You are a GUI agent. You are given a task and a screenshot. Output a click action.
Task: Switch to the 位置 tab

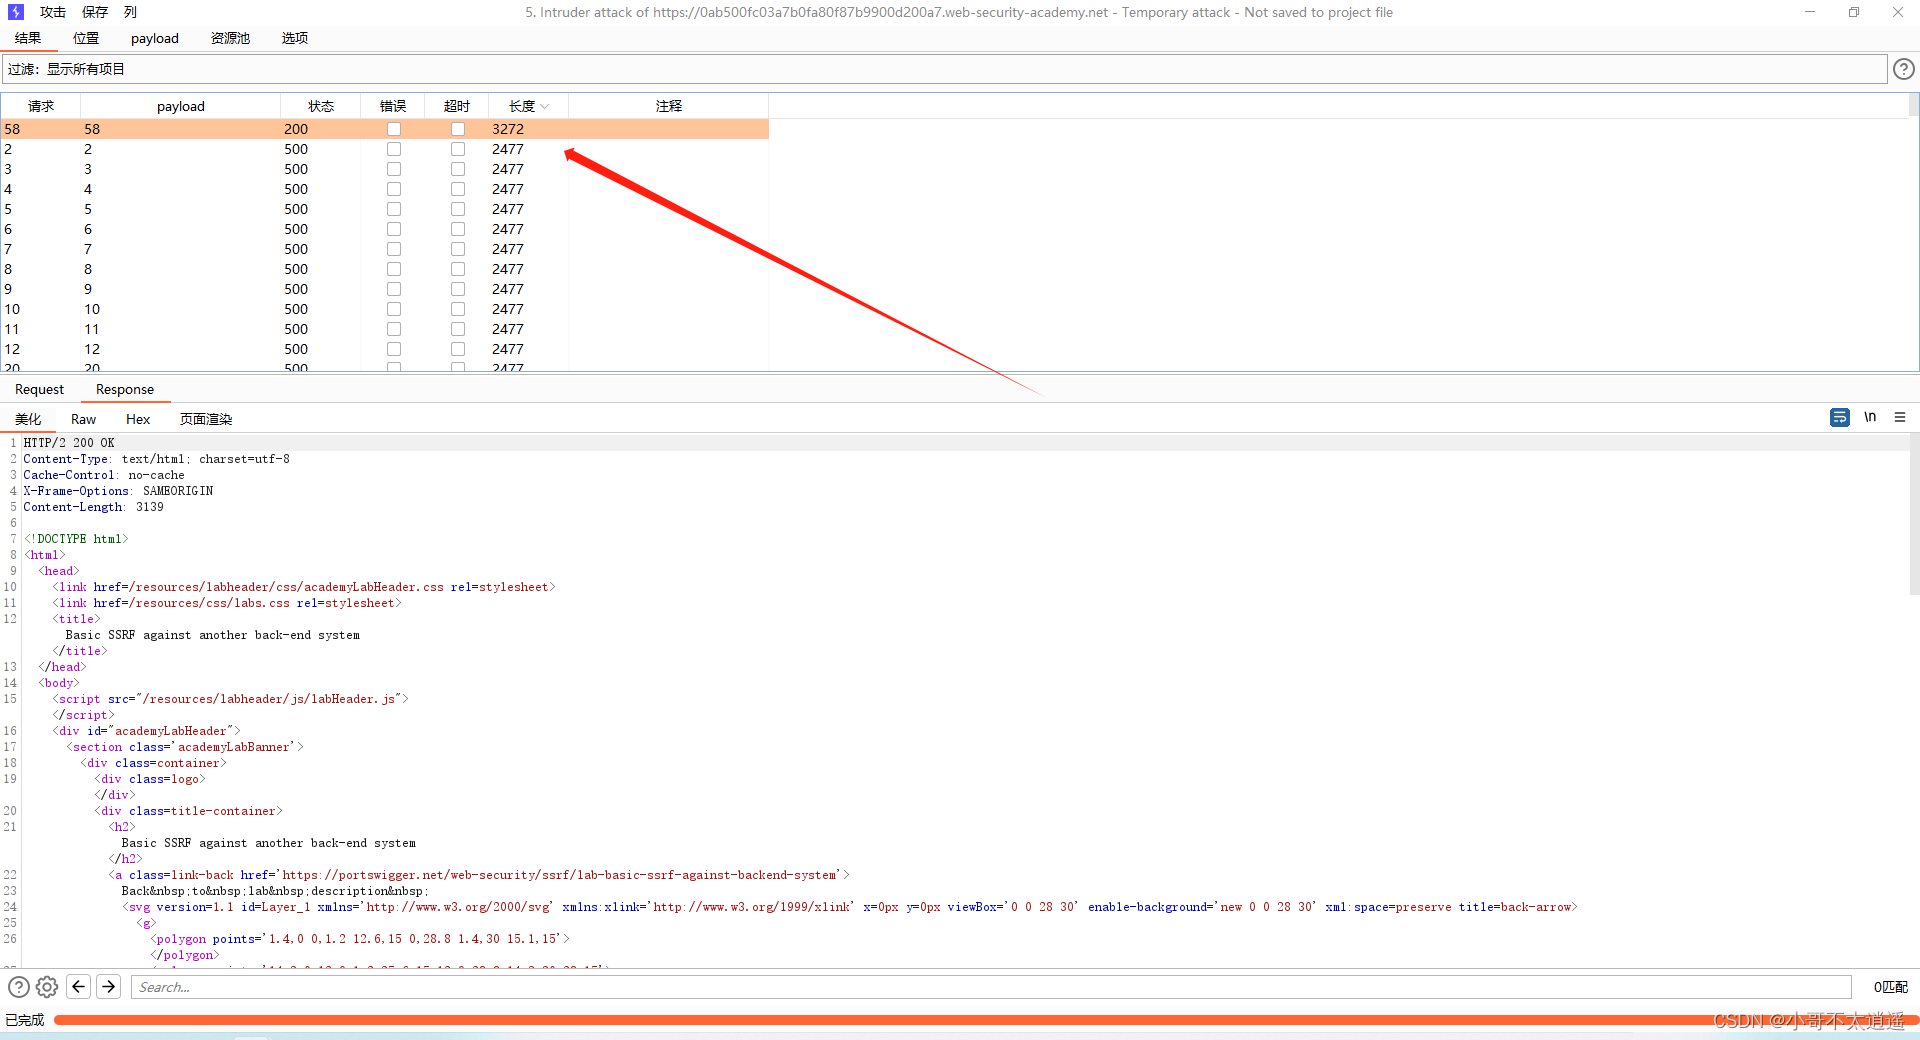pyautogui.click(x=86, y=38)
